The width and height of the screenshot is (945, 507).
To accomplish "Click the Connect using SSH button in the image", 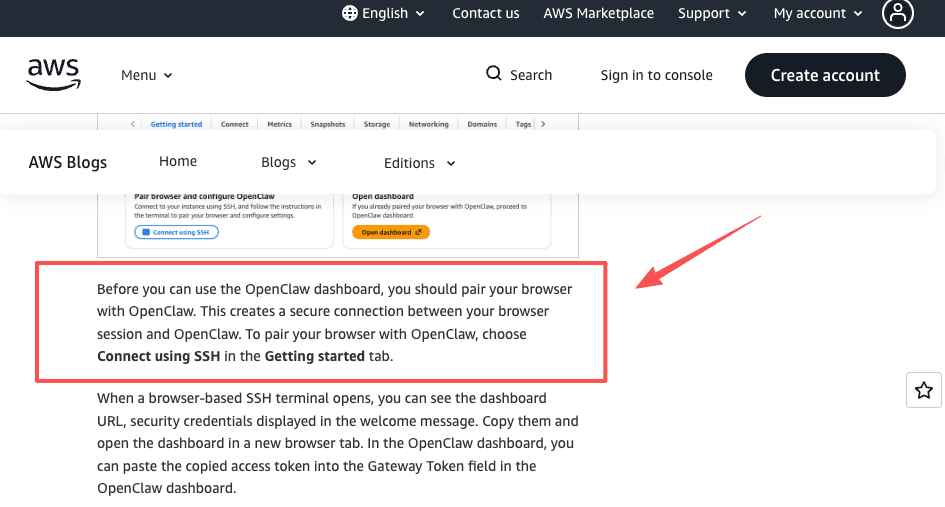I will click(x=177, y=232).
